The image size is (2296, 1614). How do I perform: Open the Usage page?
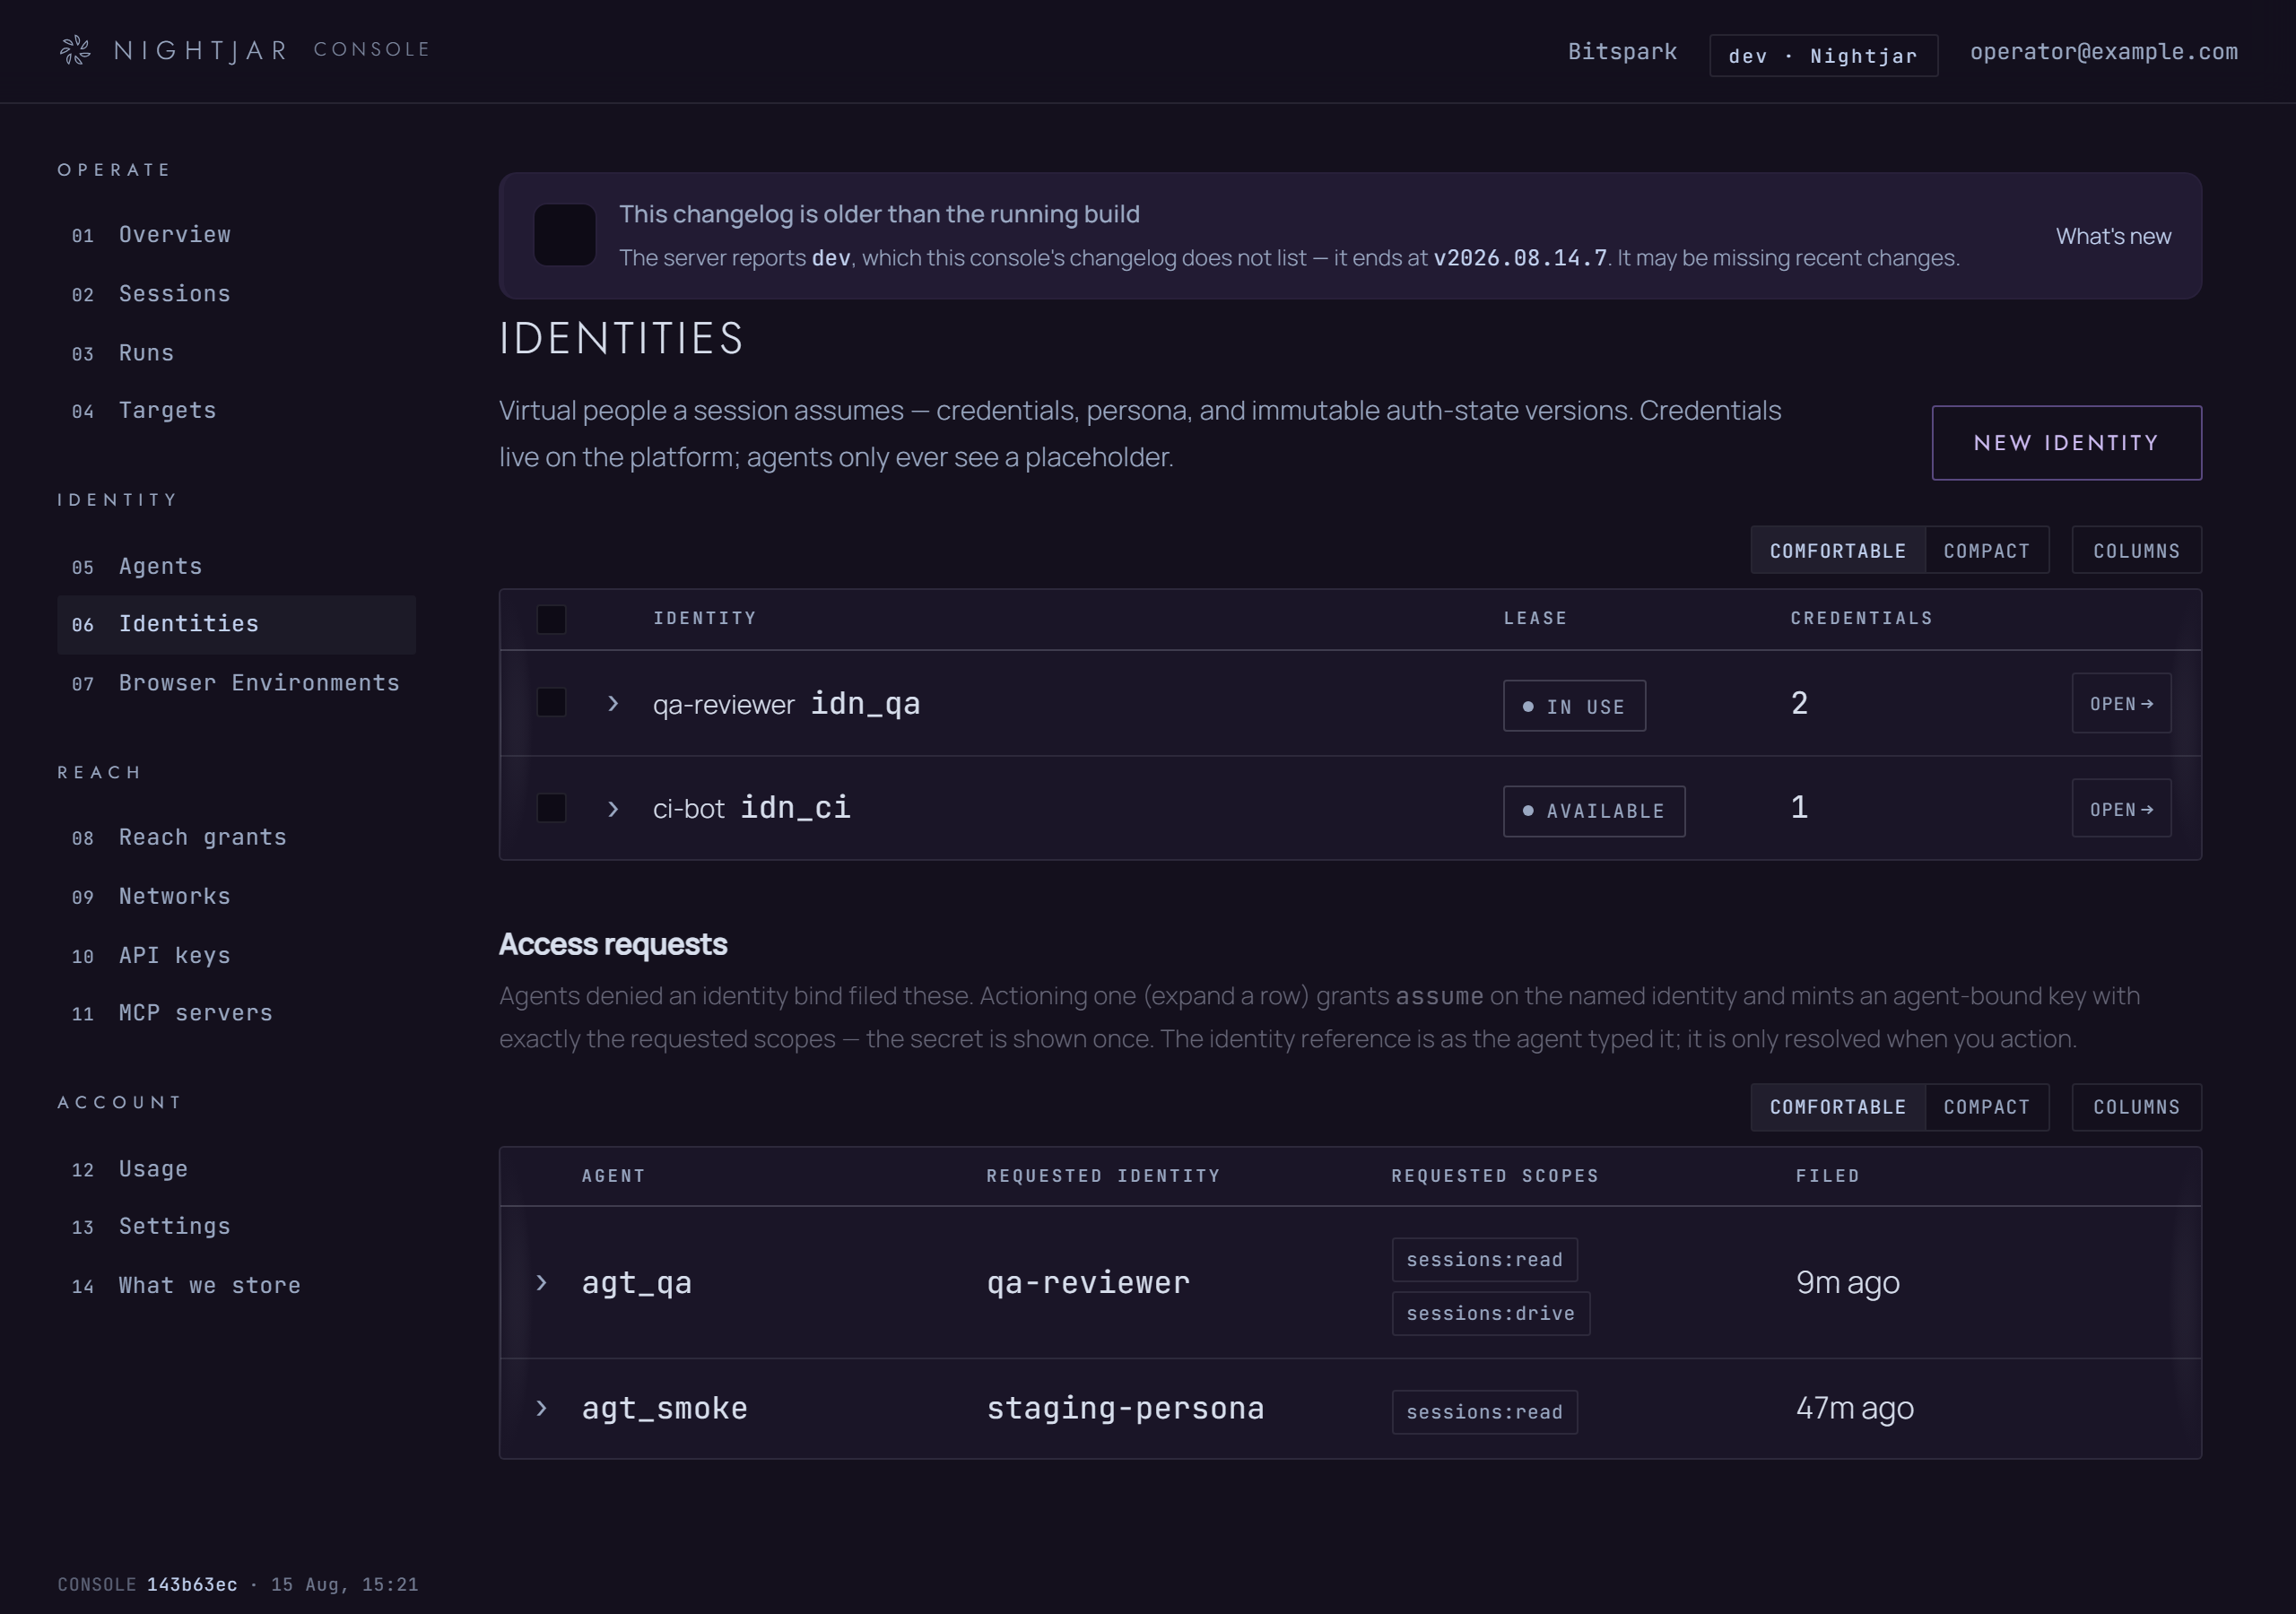tap(236, 1169)
